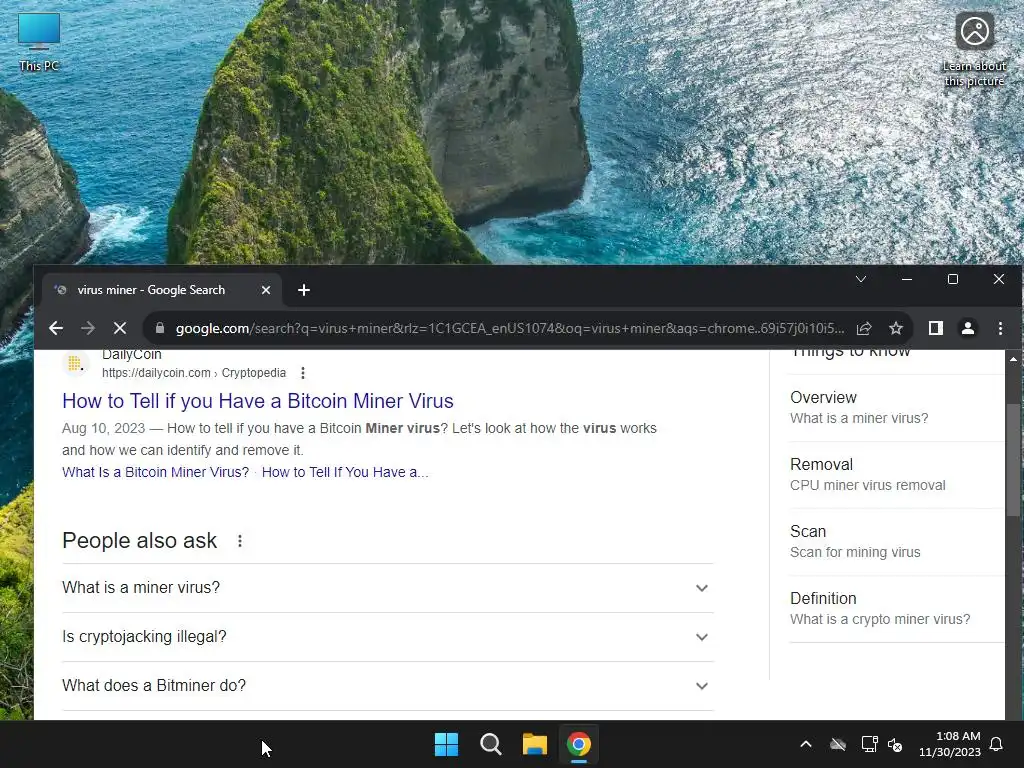Click the OneDrive cloud tray icon
Image resolution: width=1024 pixels, height=768 pixels.
[838, 744]
